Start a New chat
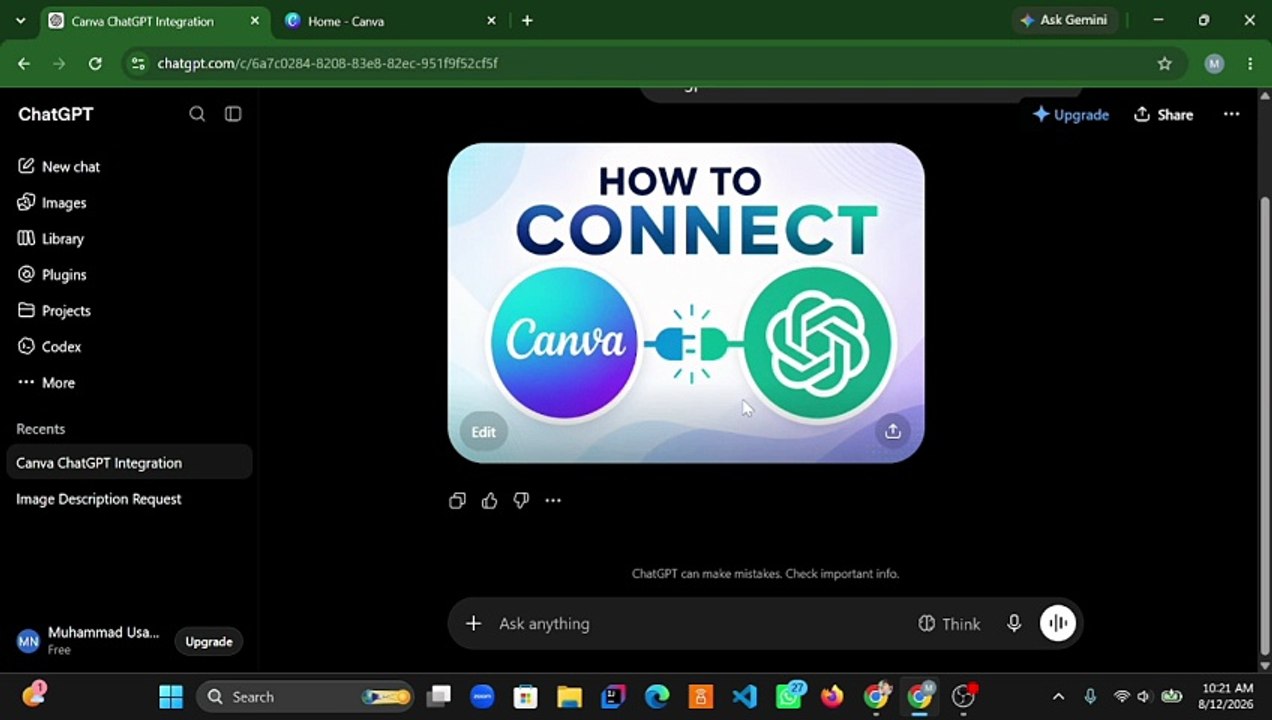 pos(59,166)
